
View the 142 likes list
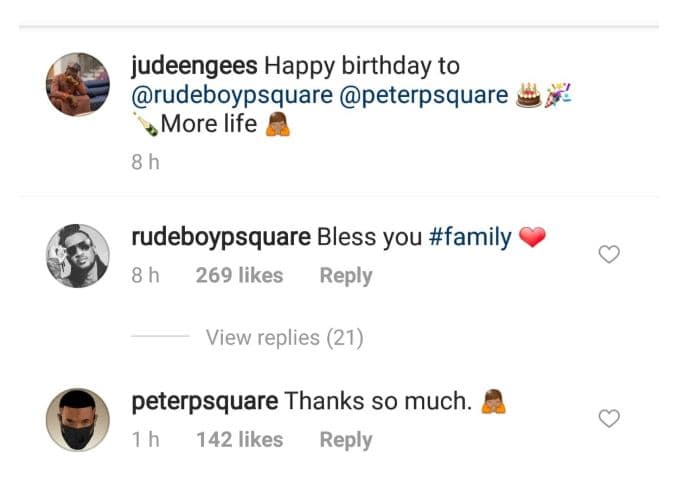239,439
